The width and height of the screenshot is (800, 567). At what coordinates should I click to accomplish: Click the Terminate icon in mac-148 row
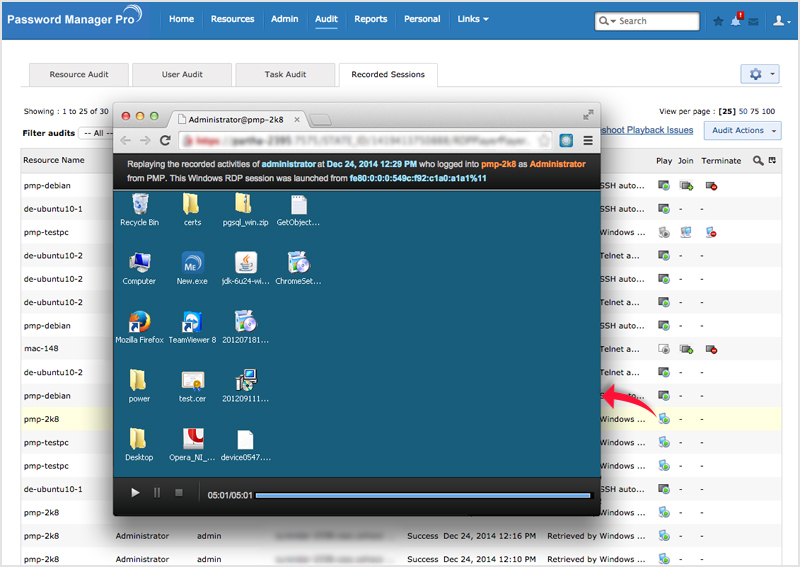coord(711,350)
